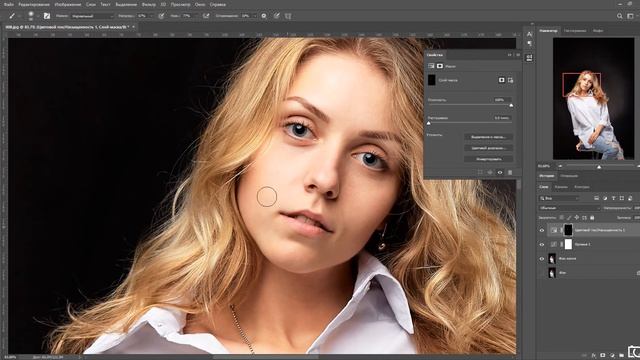640x360 pixels.
Task: Click the adjustment icon in Properties header
Action: (x=431, y=66)
